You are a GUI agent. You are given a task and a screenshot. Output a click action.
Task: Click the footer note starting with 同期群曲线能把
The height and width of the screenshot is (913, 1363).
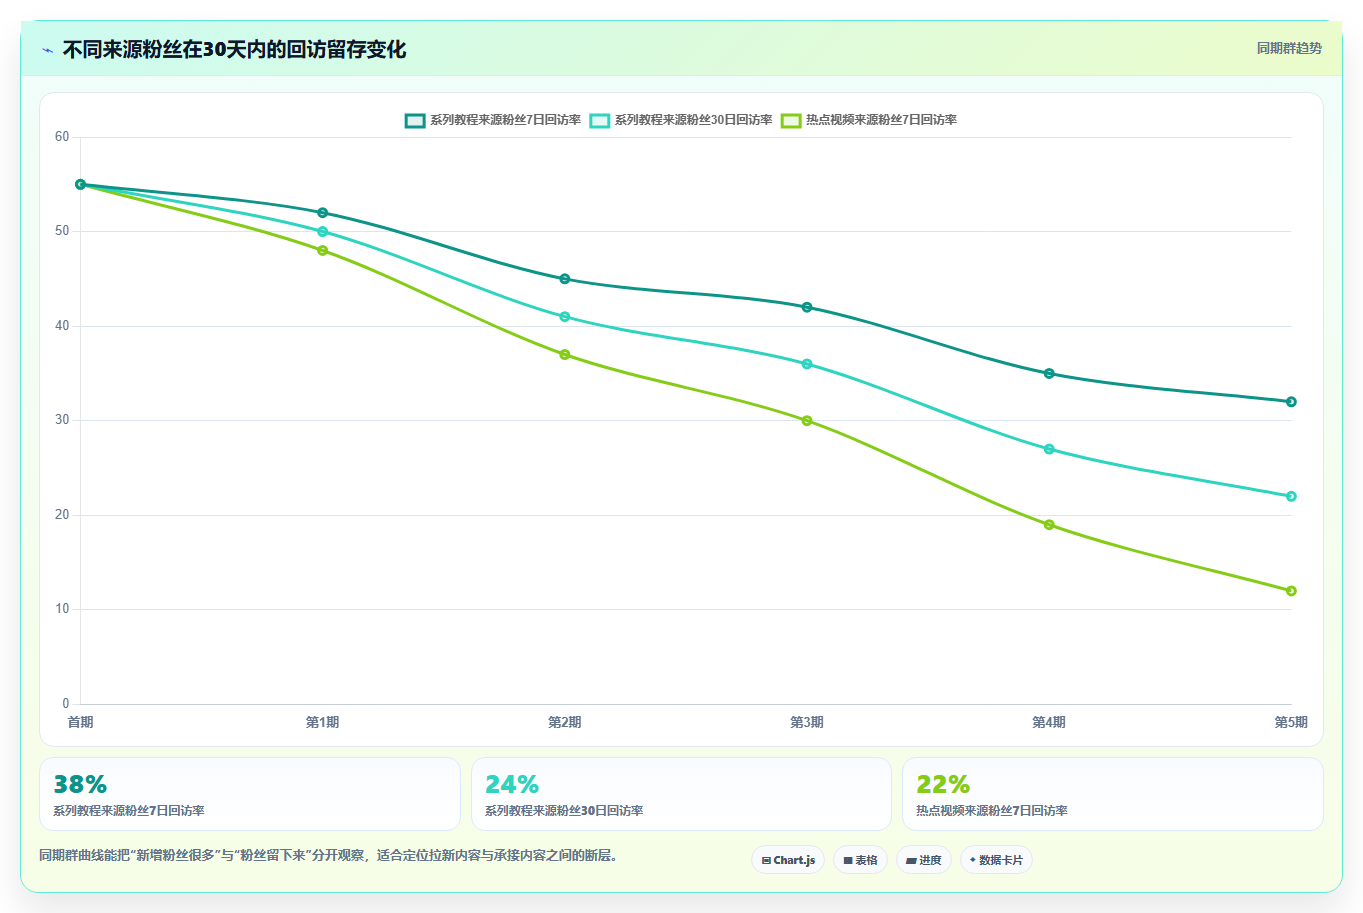(328, 856)
